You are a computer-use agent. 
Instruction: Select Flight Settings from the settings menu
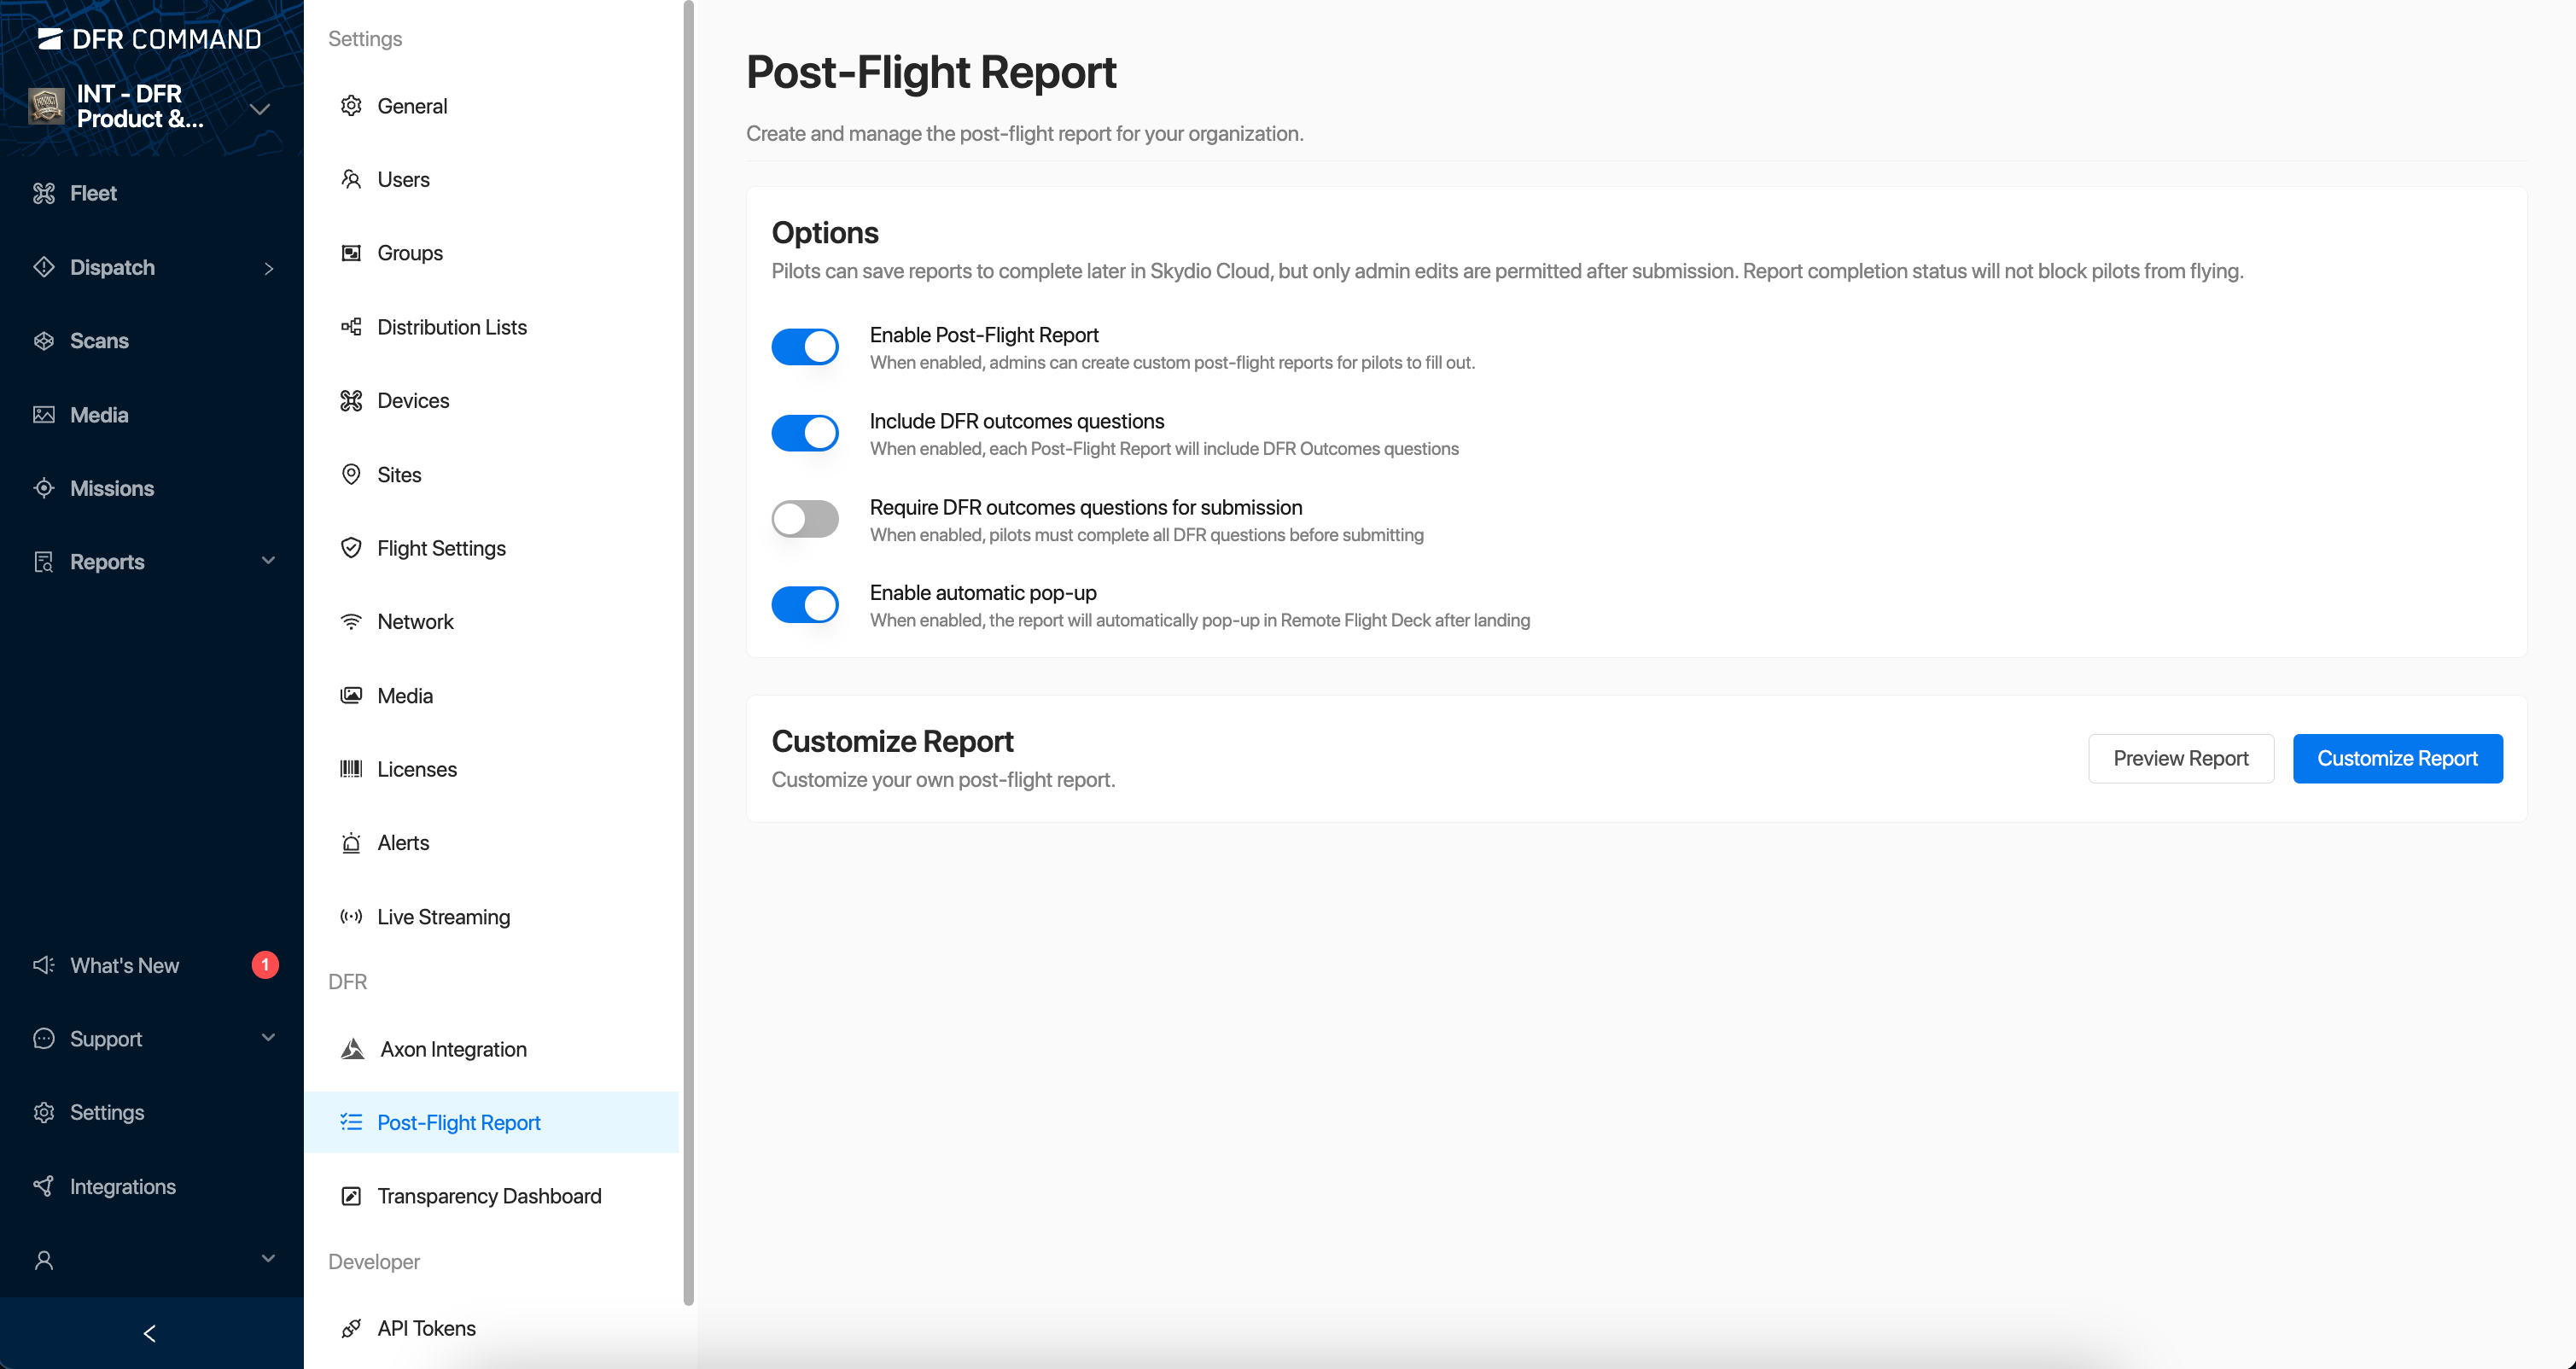click(441, 548)
